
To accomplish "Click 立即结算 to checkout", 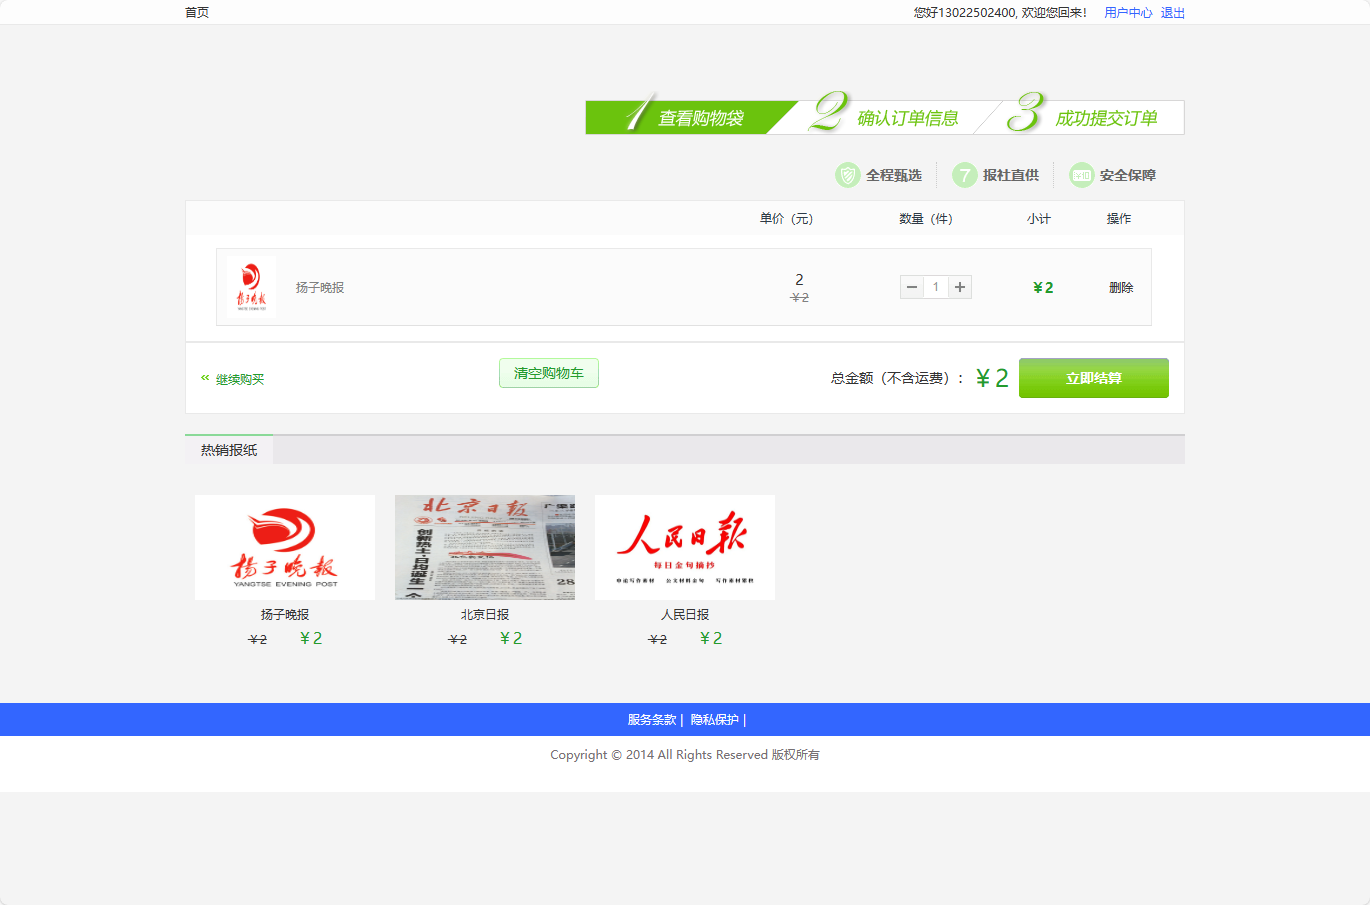I will [x=1093, y=378].
